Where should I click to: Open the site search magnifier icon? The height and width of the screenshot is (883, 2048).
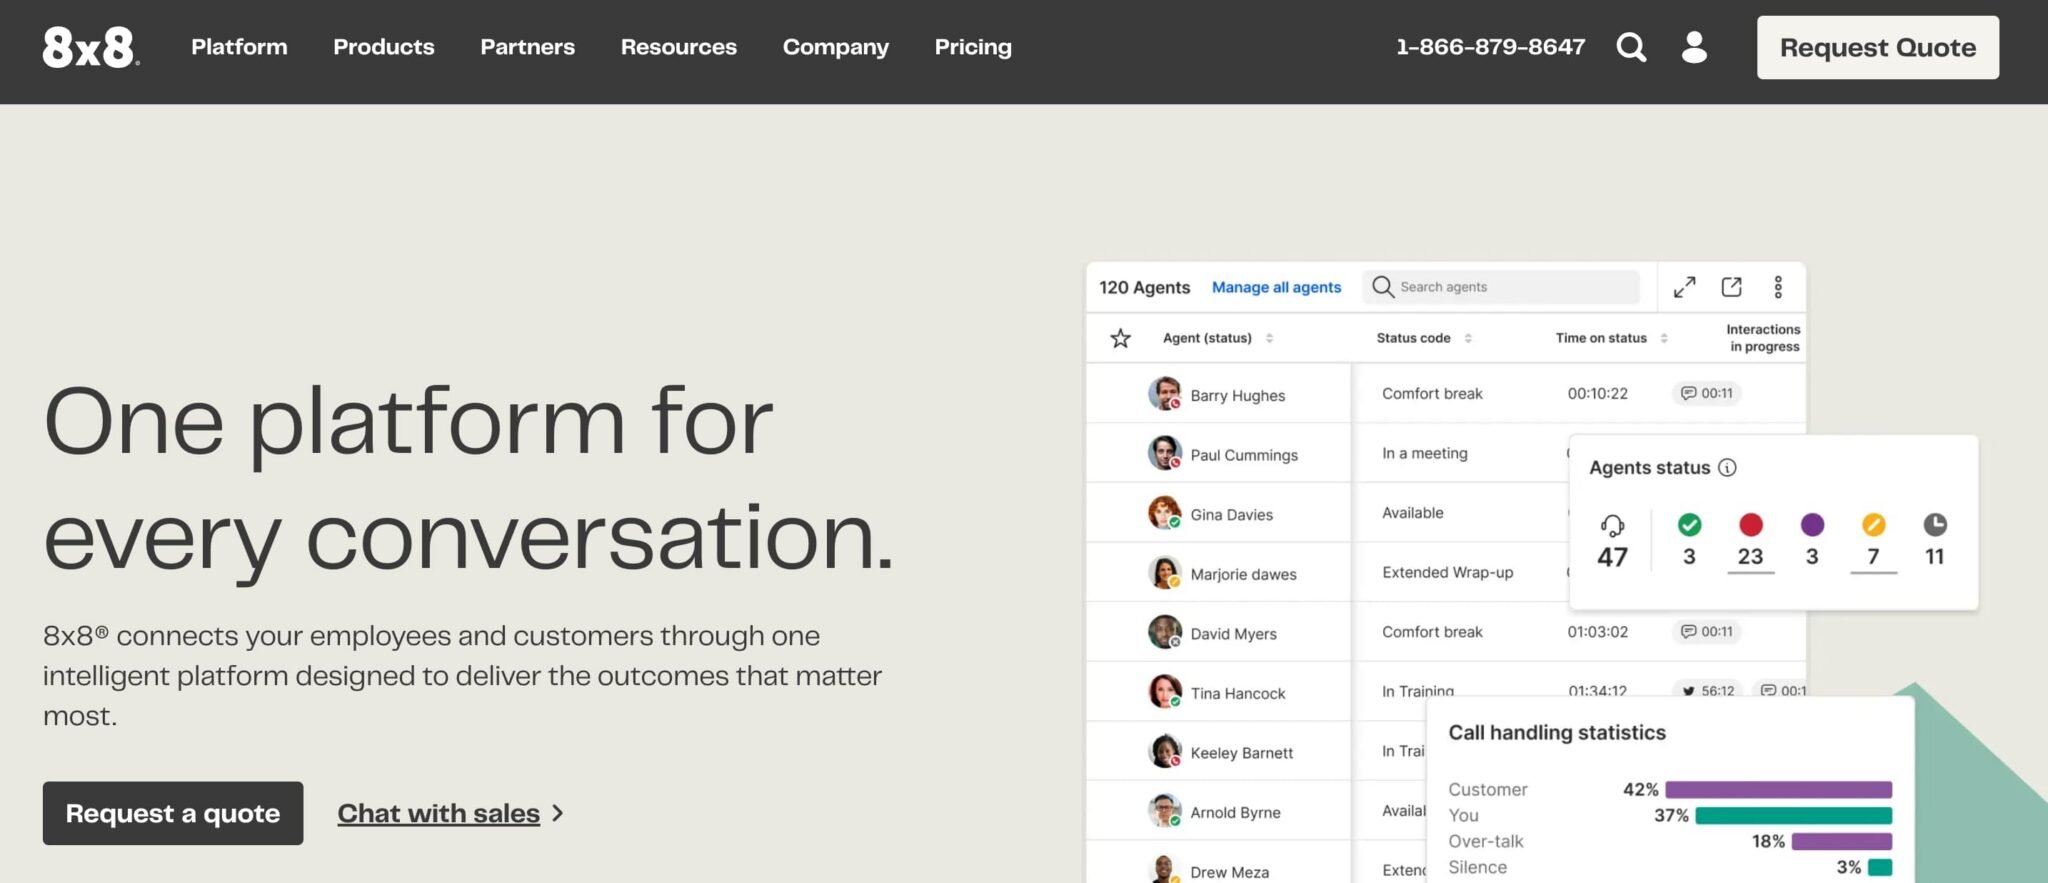(x=1631, y=47)
